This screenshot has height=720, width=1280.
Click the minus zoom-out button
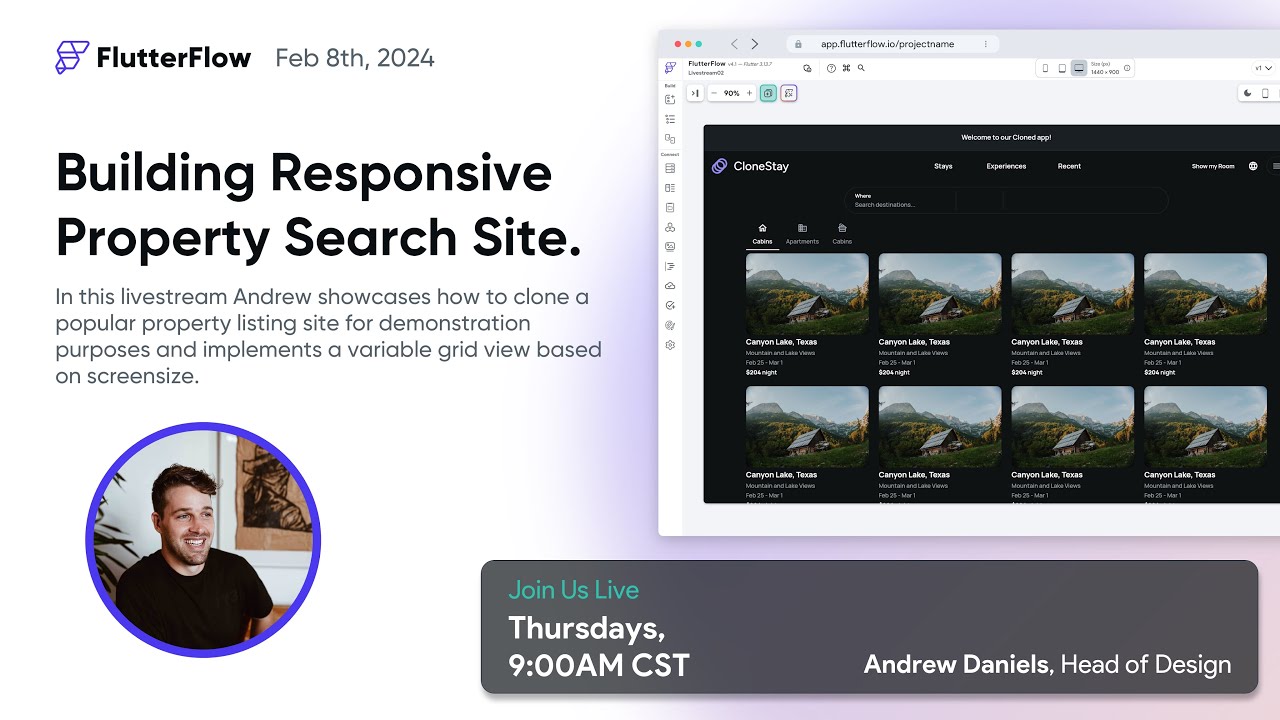point(714,93)
